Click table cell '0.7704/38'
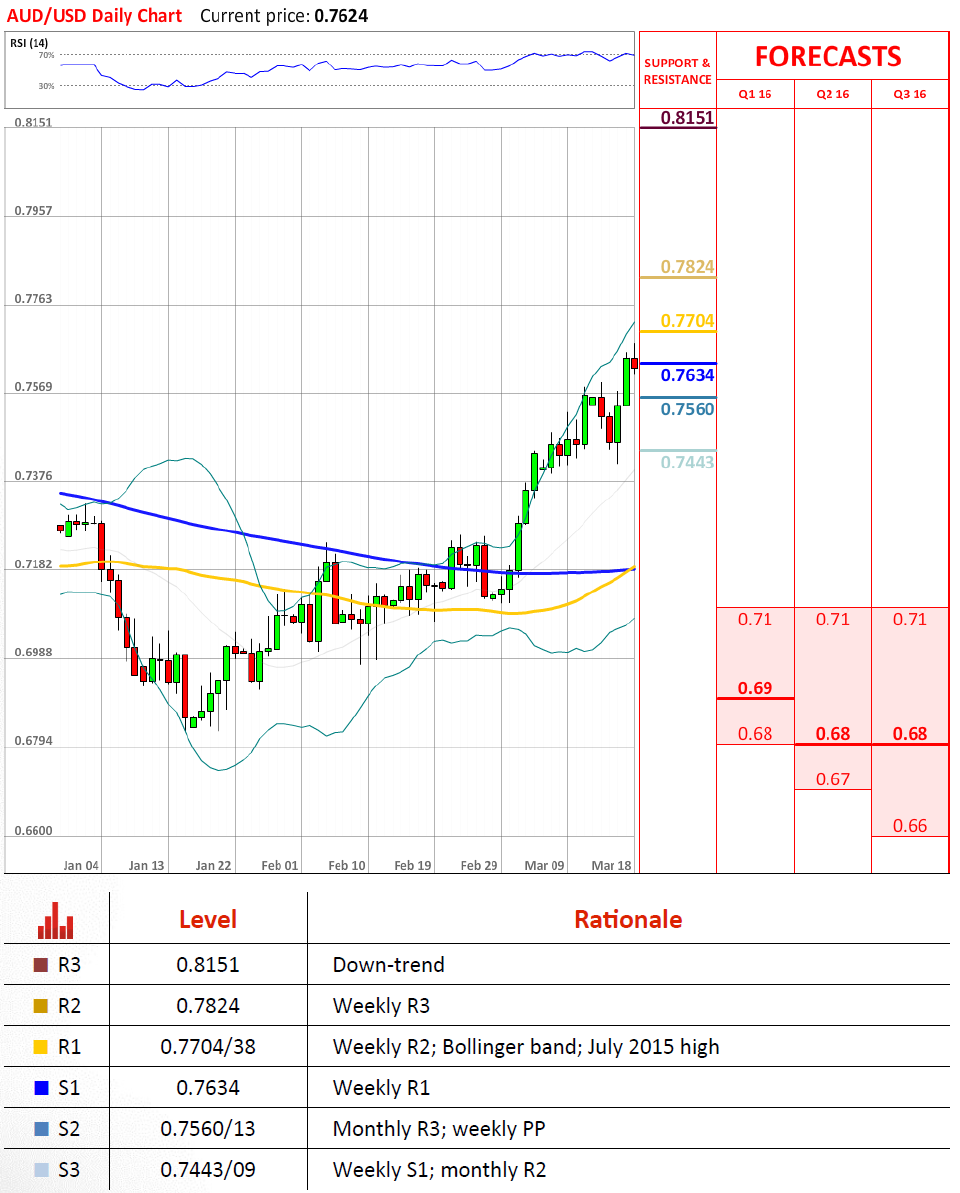The image size is (960, 1193). [x=208, y=1047]
